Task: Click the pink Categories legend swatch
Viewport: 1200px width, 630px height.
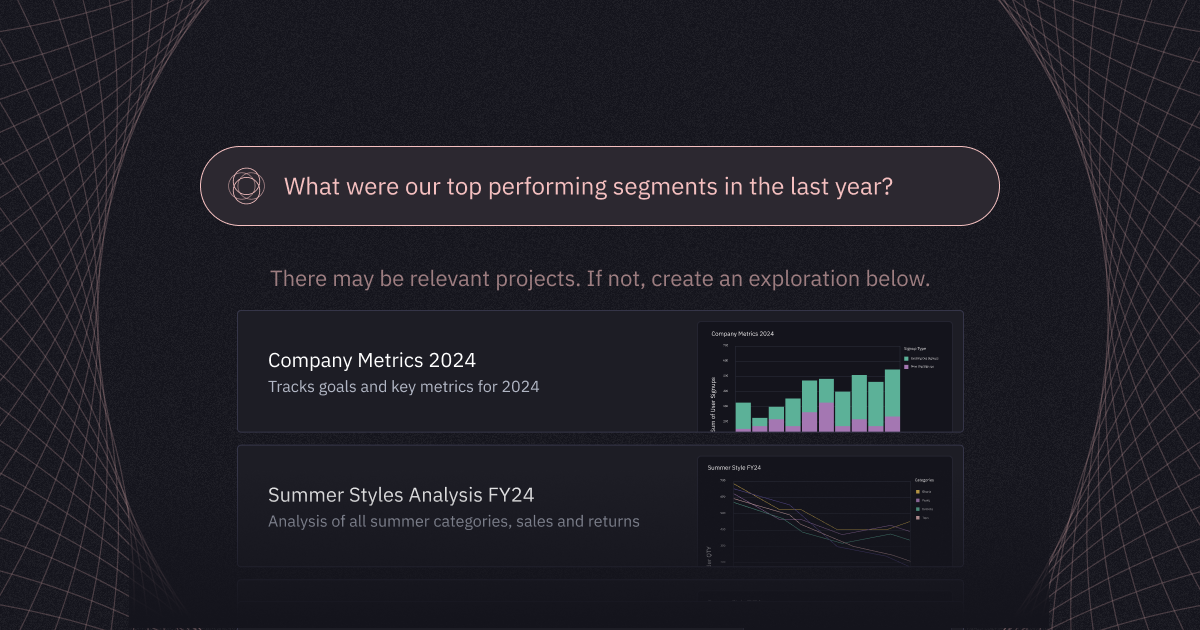Action: [918, 518]
